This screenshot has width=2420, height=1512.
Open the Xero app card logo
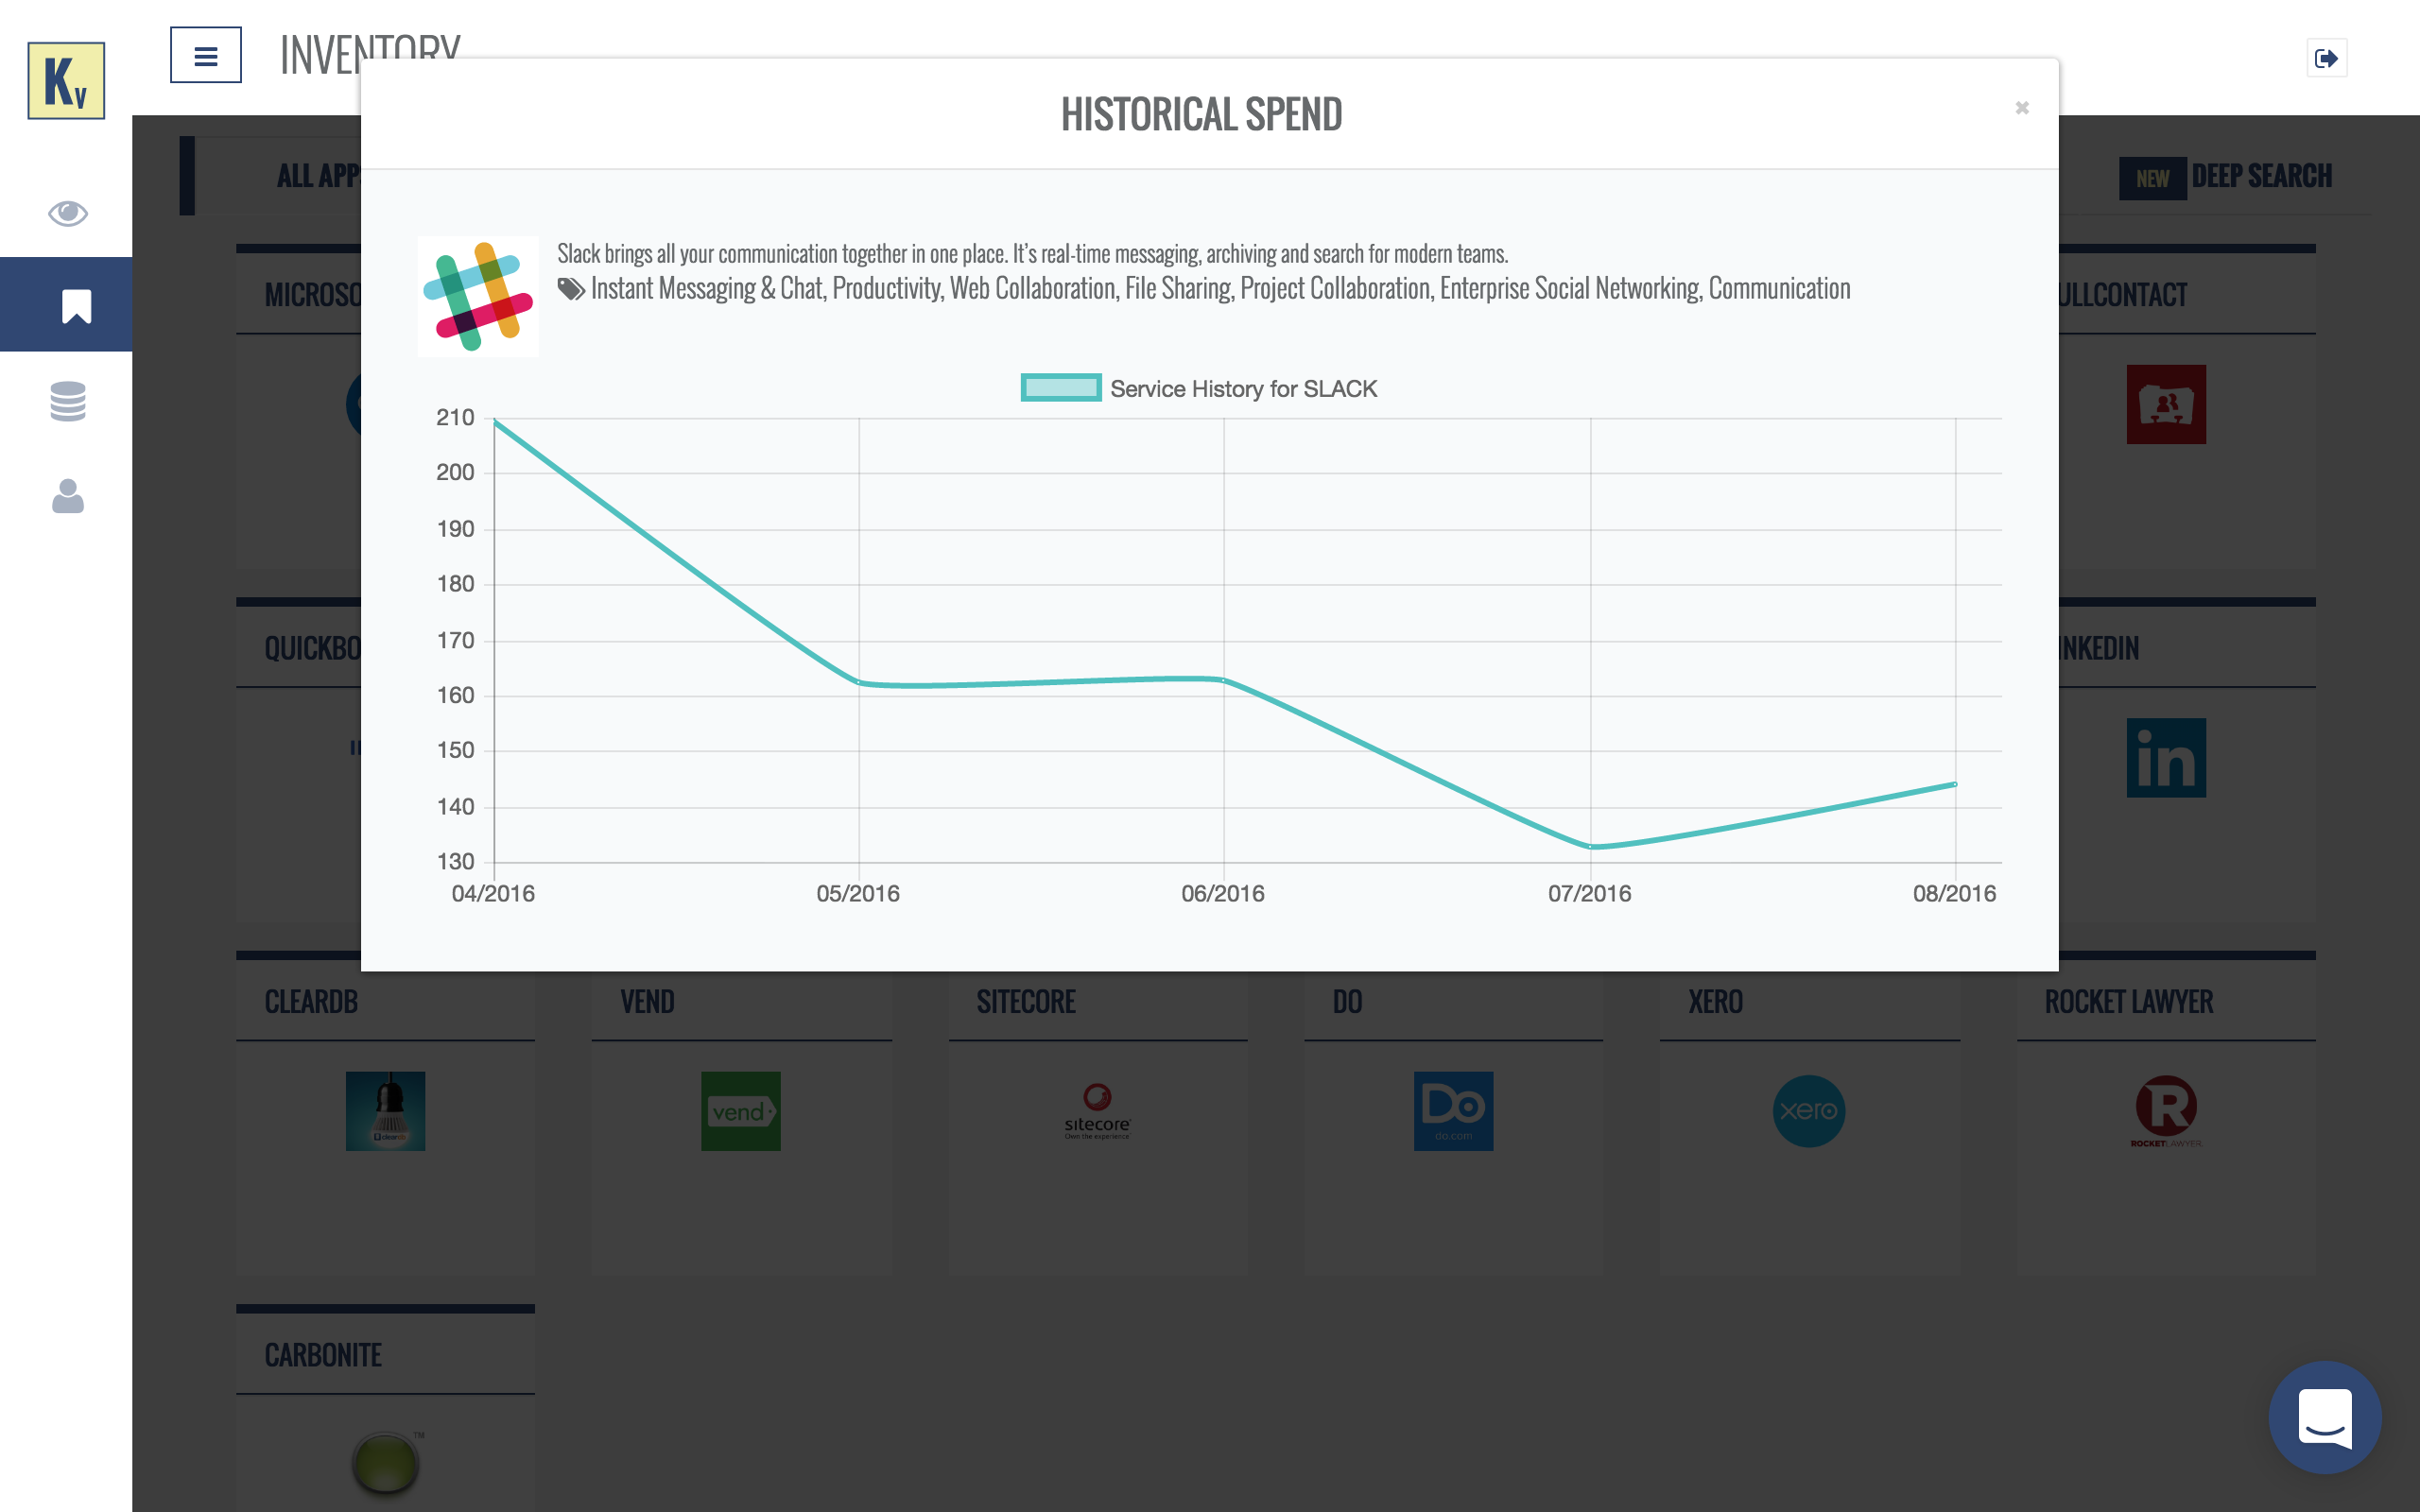1808,1111
